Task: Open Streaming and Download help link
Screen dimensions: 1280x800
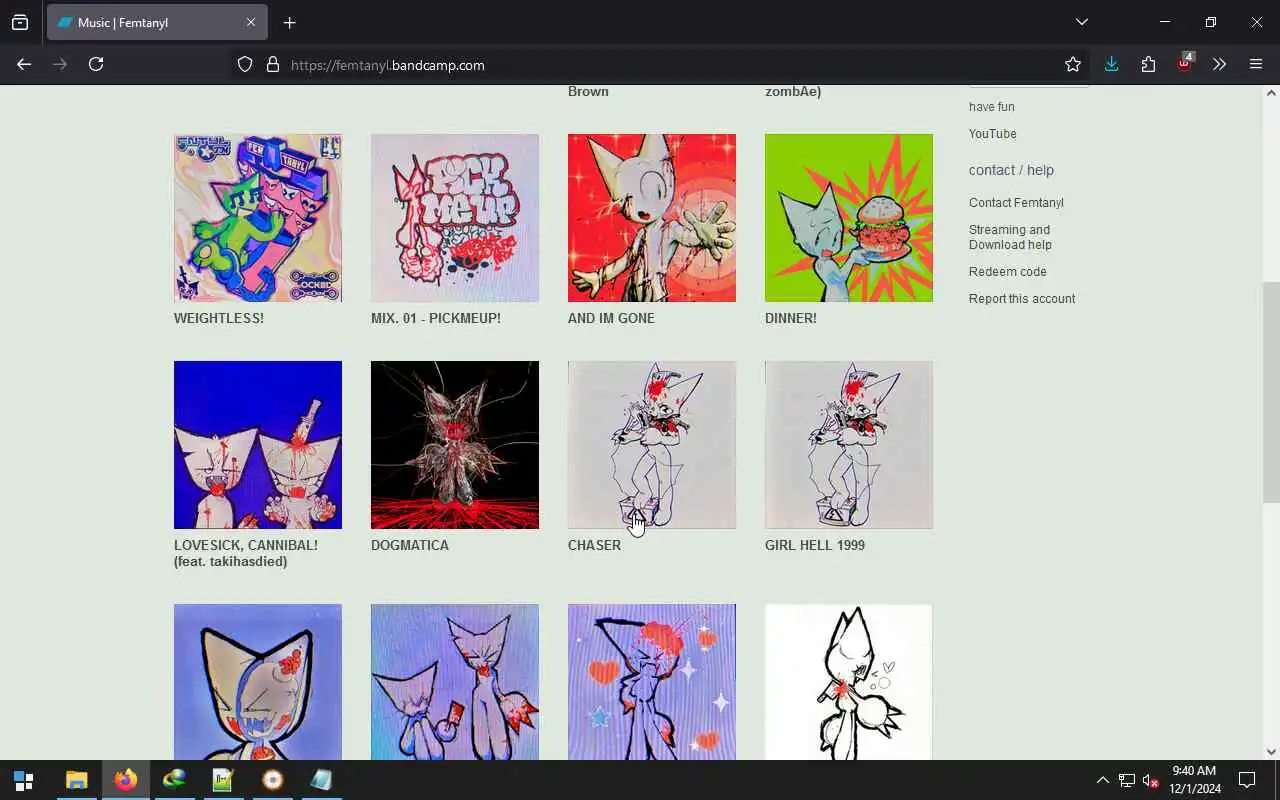Action: coord(1010,237)
